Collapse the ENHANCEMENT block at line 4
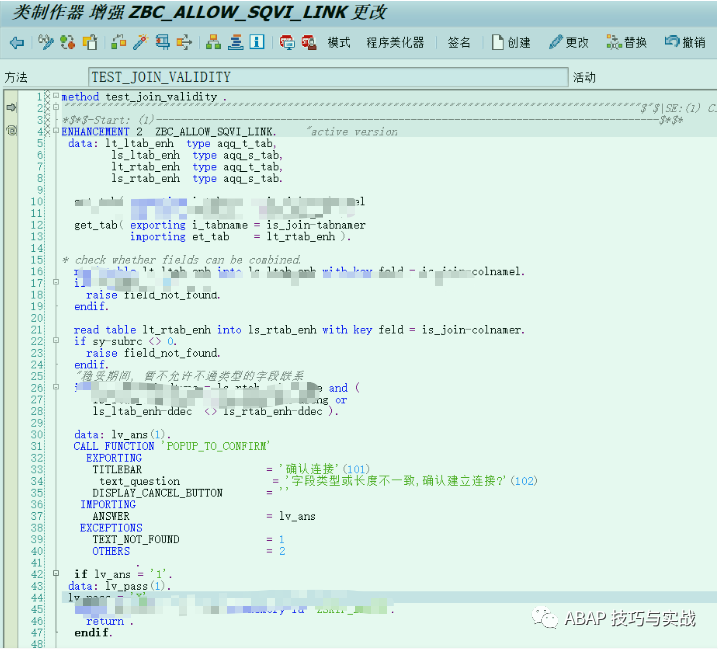 [56, 131]
